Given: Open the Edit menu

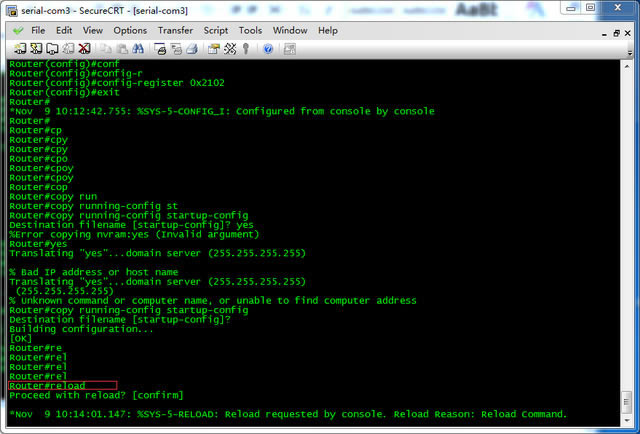Looking at the screenshot, I should 64,31.
